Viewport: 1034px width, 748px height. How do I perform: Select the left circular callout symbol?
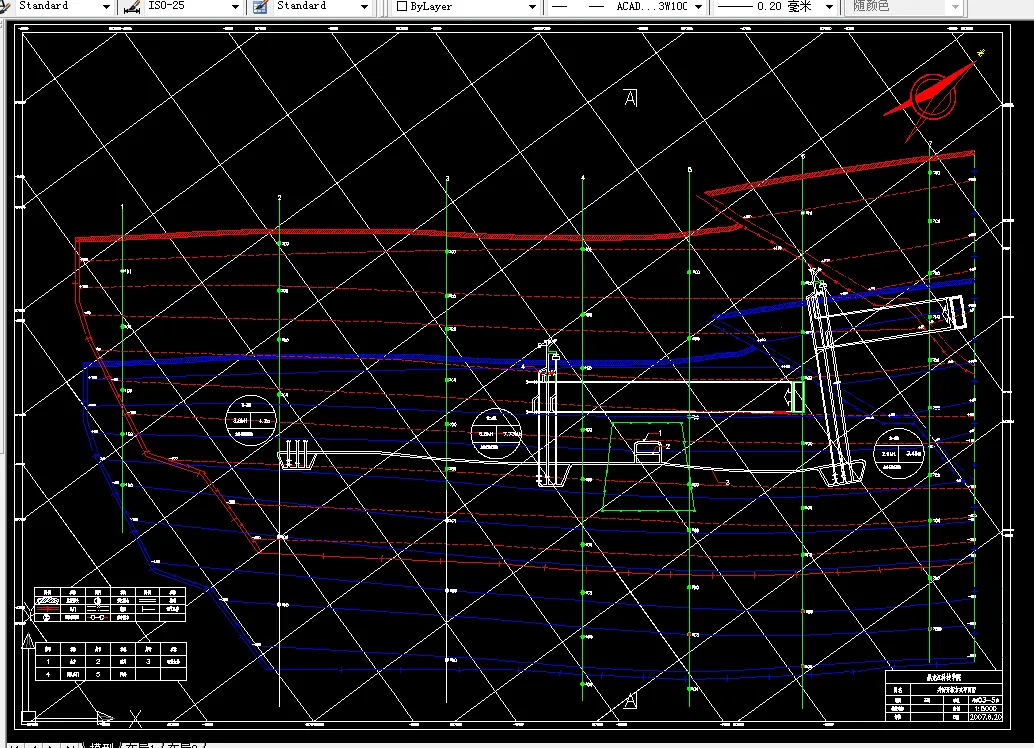coord(251,421)
